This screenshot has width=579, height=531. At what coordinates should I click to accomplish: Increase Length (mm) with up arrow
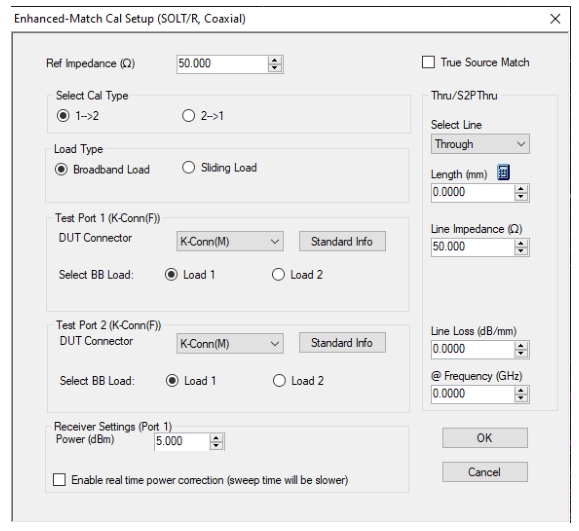(x=521, y=189)
